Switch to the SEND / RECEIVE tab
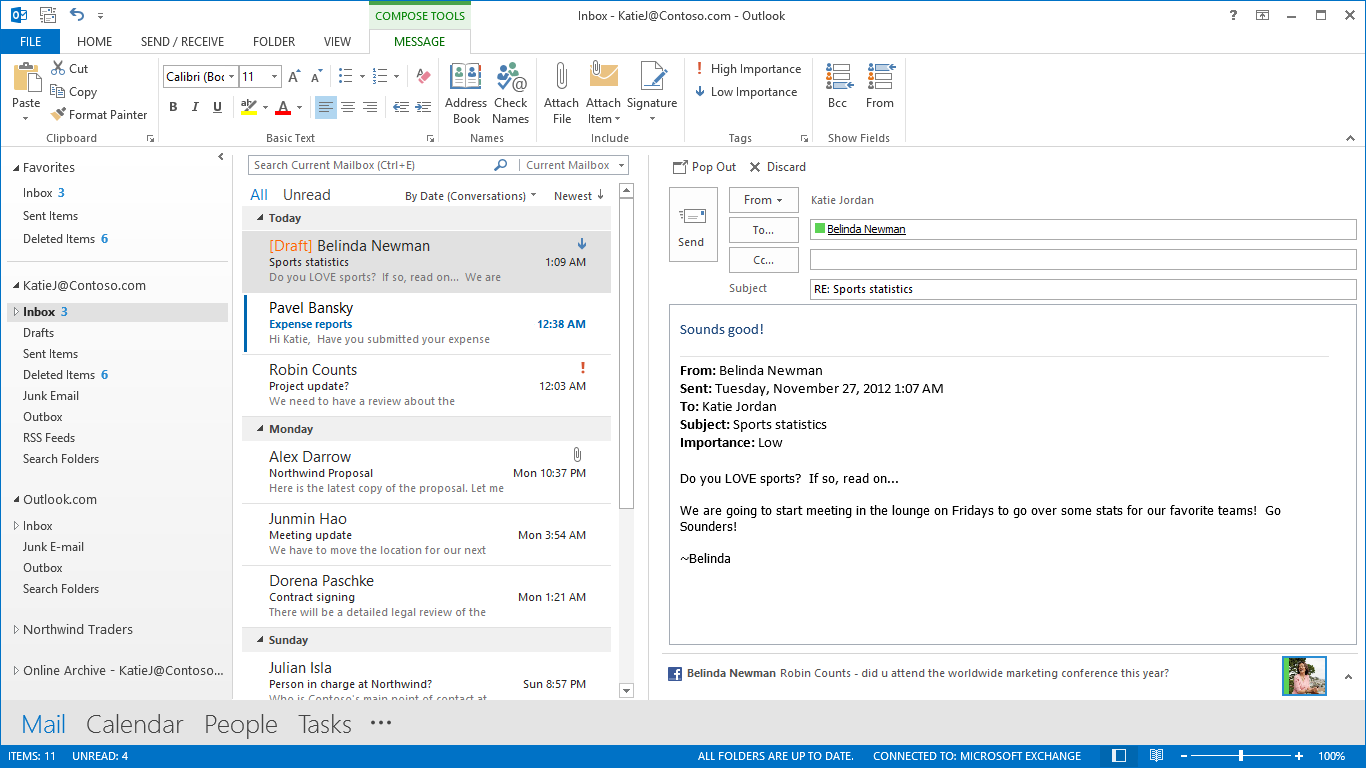 [182, 42]
